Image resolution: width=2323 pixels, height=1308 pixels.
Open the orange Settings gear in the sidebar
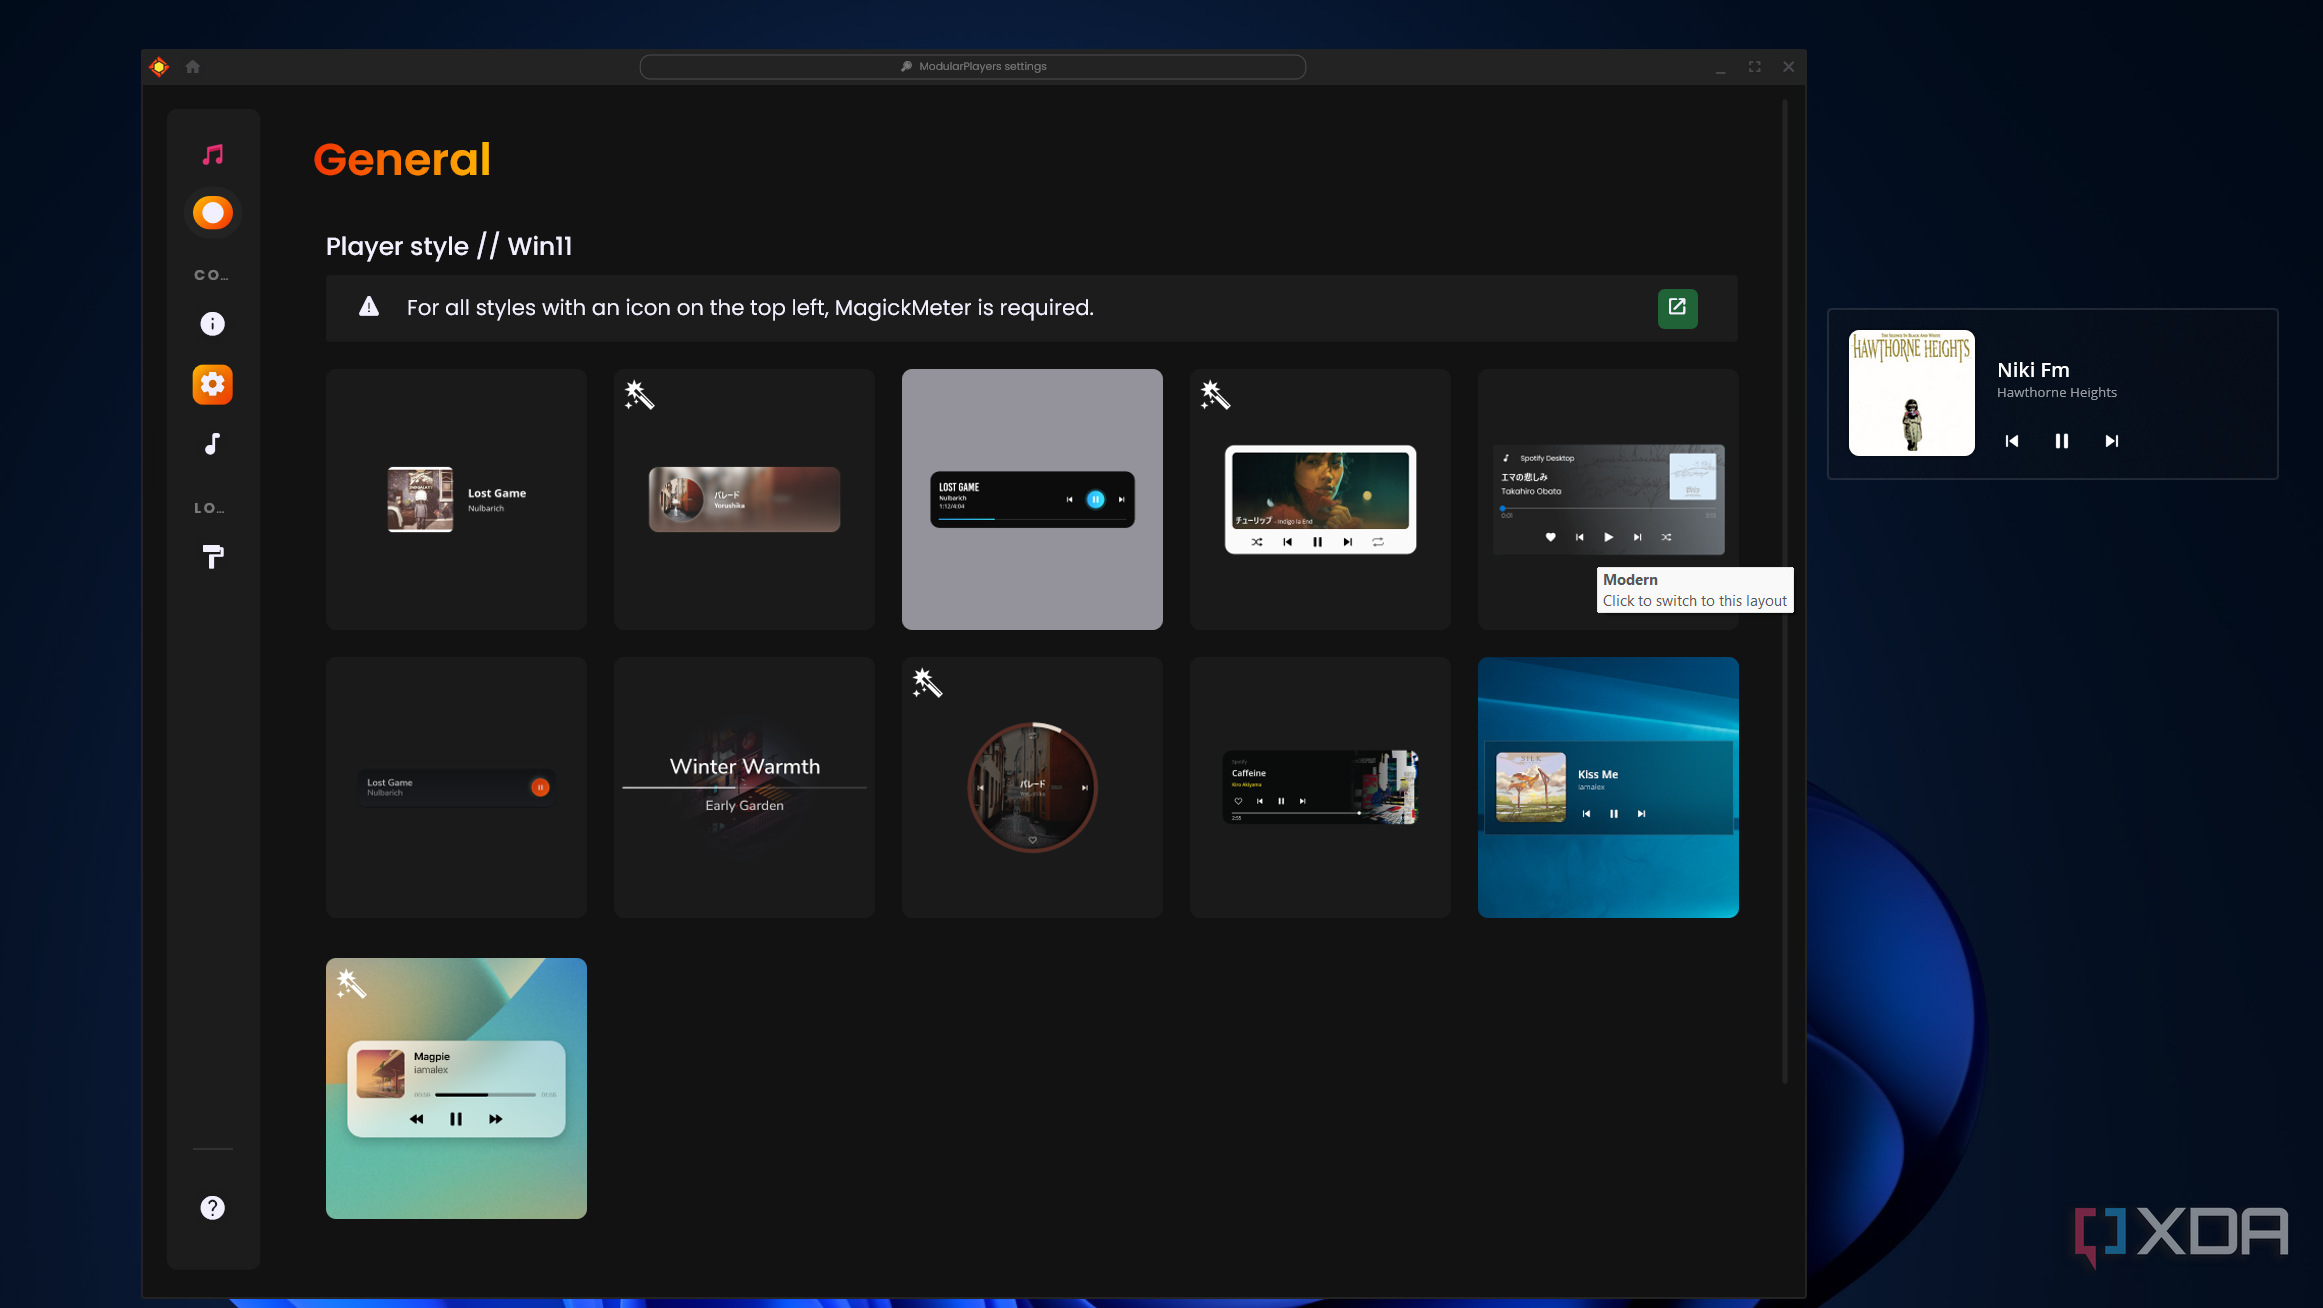tap(211, 384)
